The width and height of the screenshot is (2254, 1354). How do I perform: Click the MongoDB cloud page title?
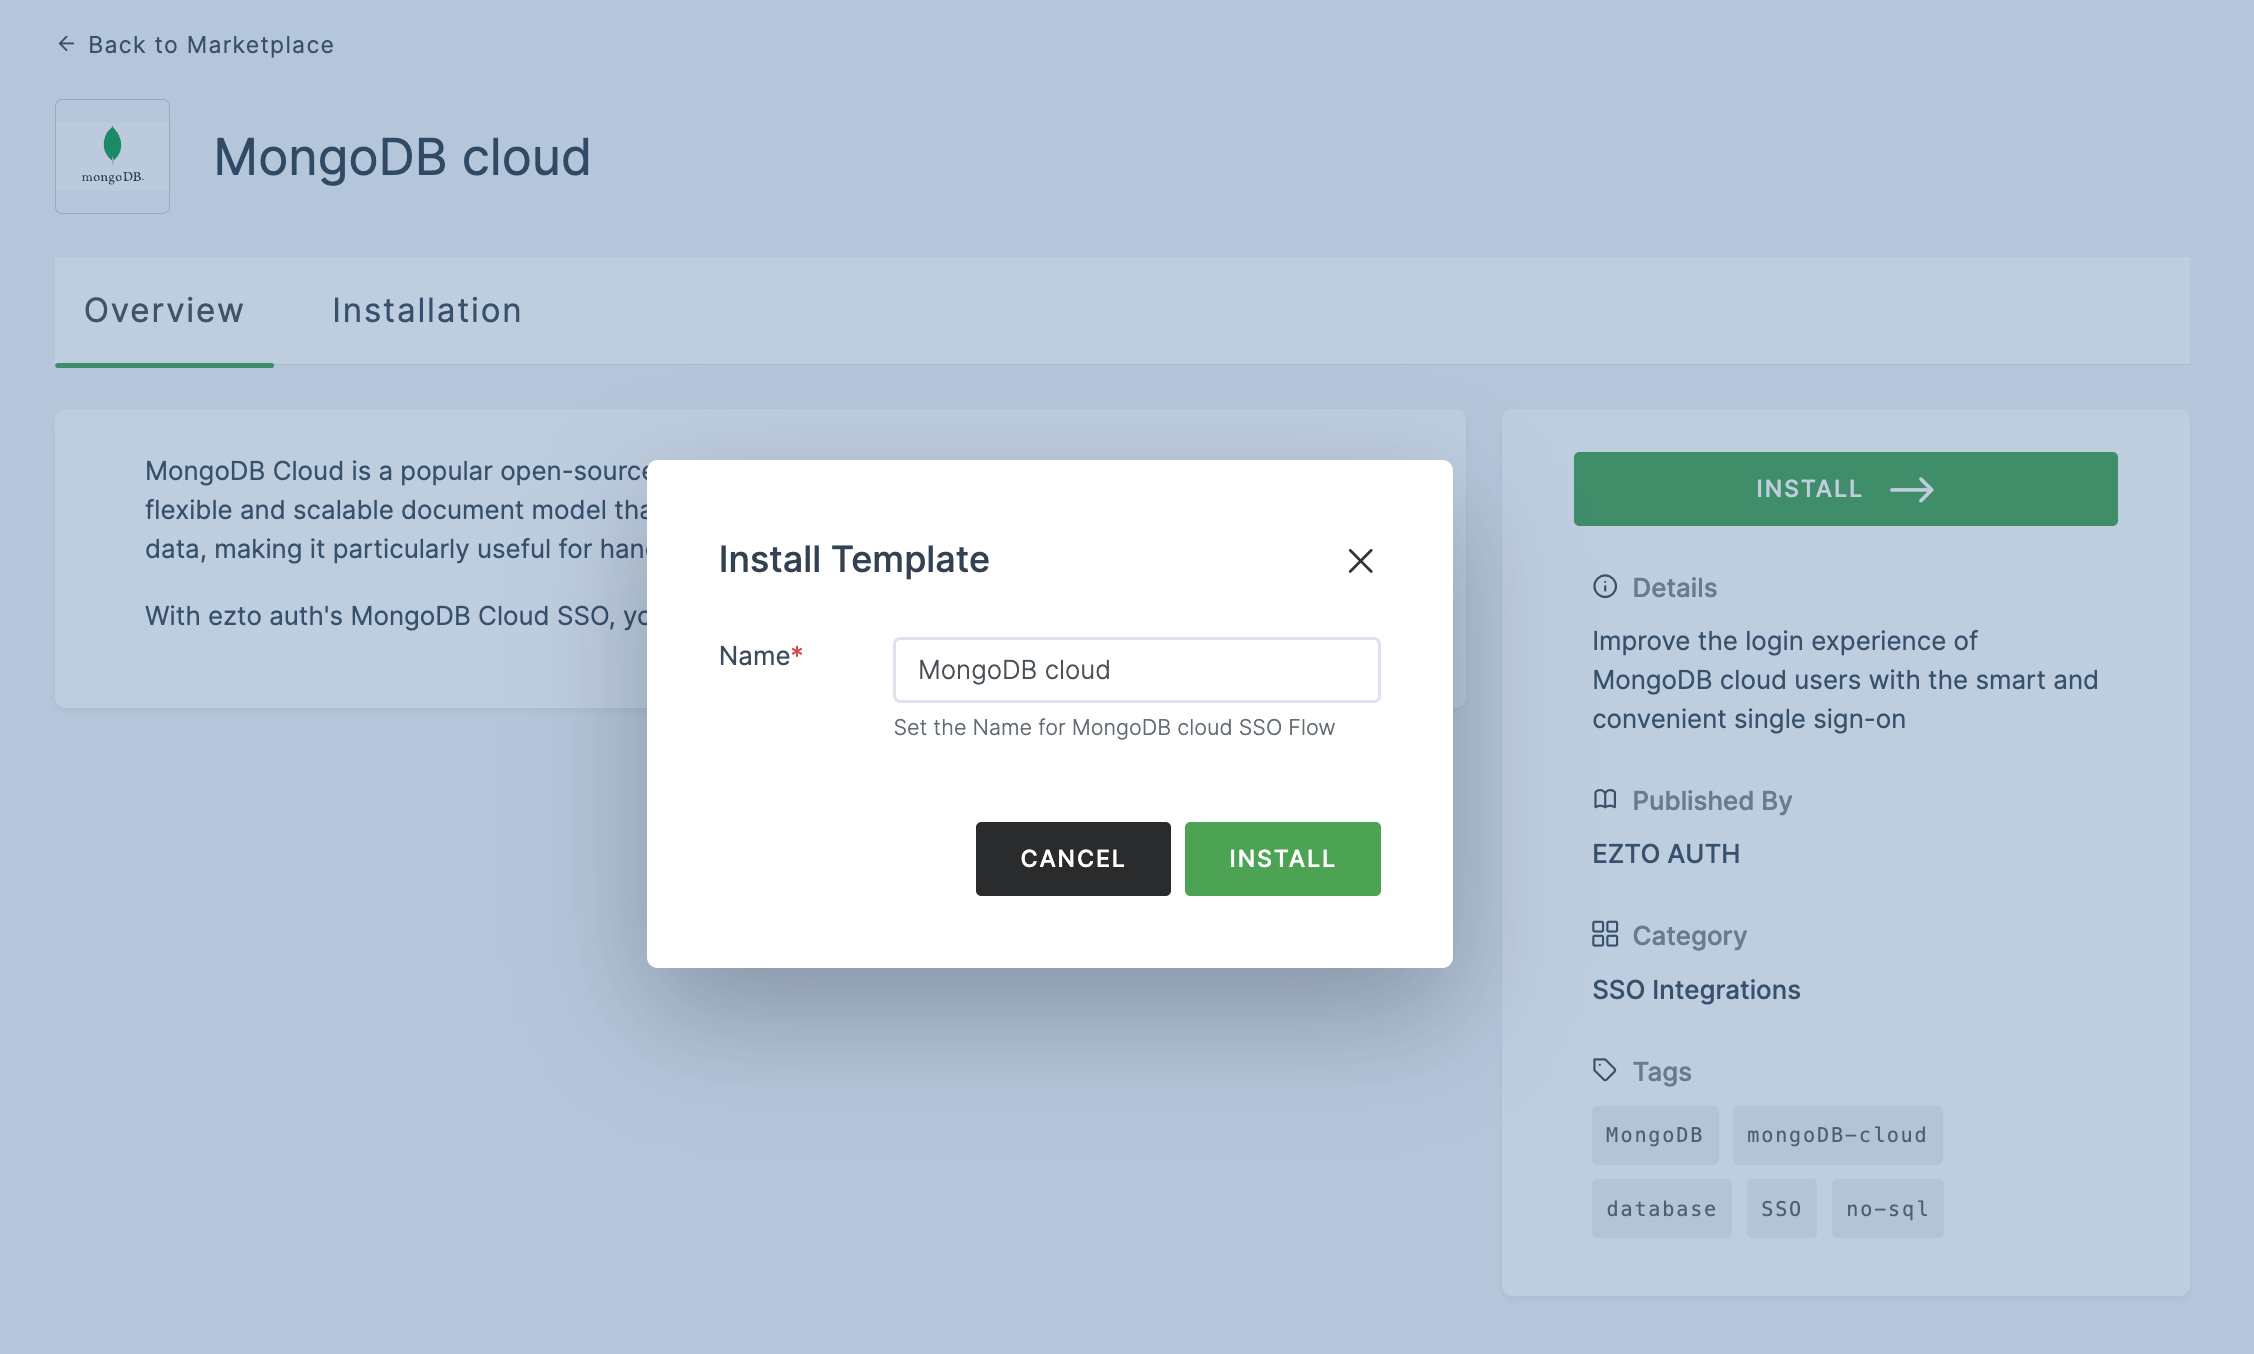pyautogui.click(x=402, y=158)
